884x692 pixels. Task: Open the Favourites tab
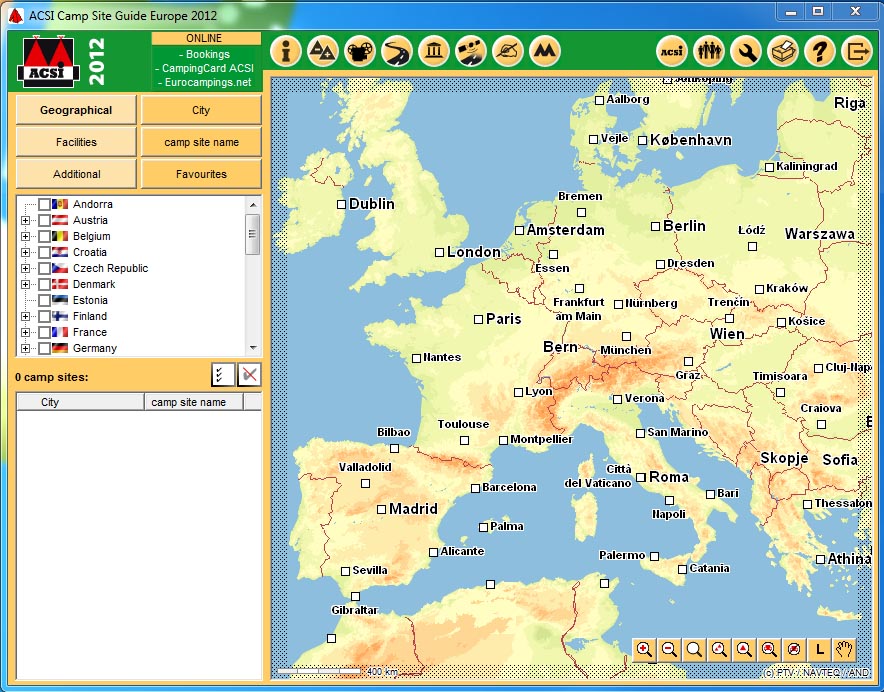201,174
